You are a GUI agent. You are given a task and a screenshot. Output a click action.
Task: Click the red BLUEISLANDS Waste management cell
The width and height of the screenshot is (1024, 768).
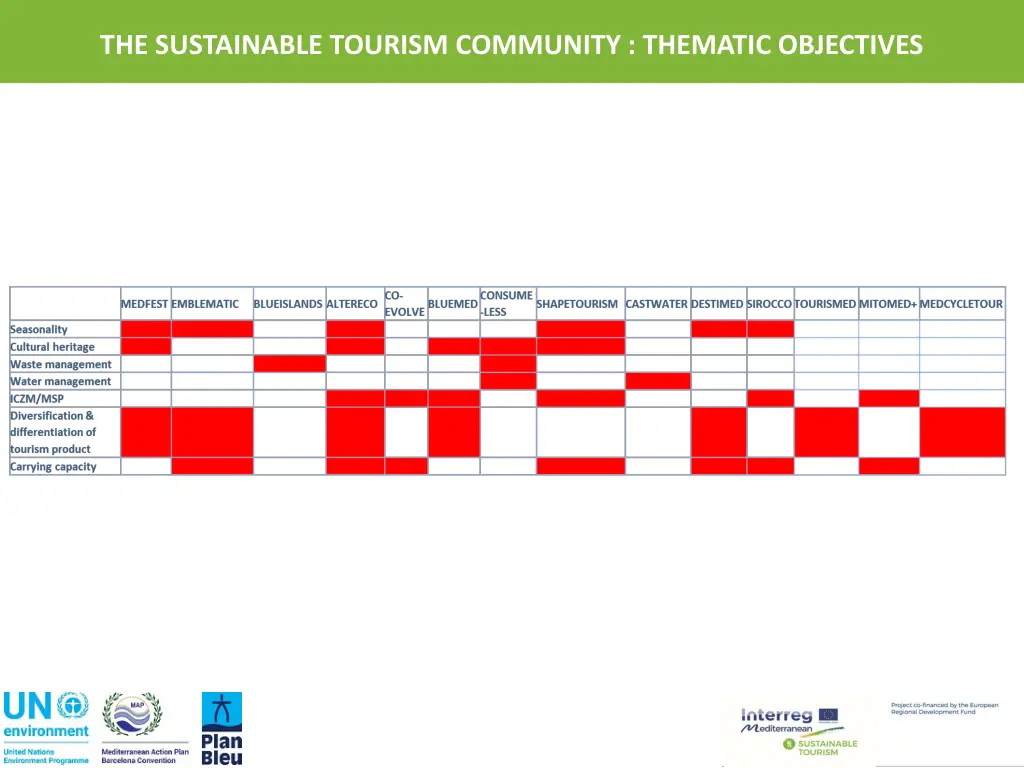tap(289, 364)
